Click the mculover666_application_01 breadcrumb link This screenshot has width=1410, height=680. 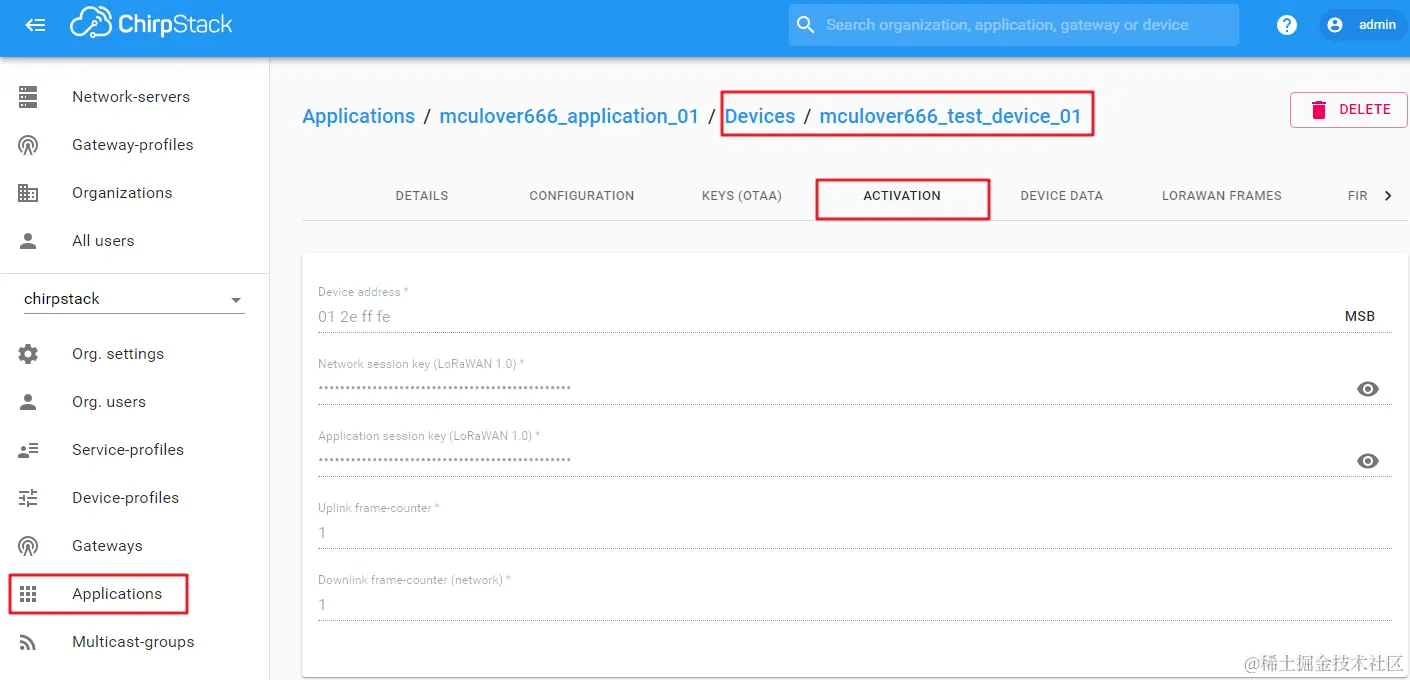(569, 116)
